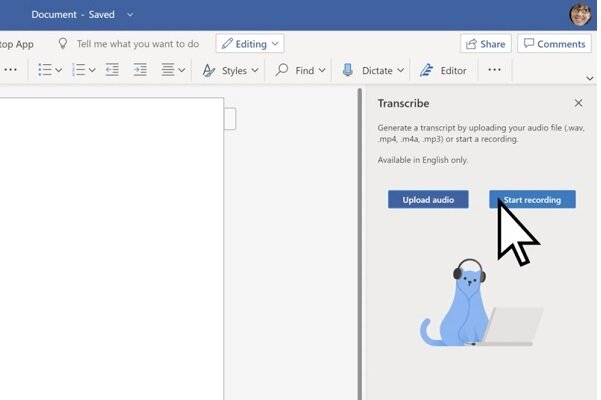Expand the document title dropdown chevron
Viewport: 601px width, 400px height.
click(130, 15)
